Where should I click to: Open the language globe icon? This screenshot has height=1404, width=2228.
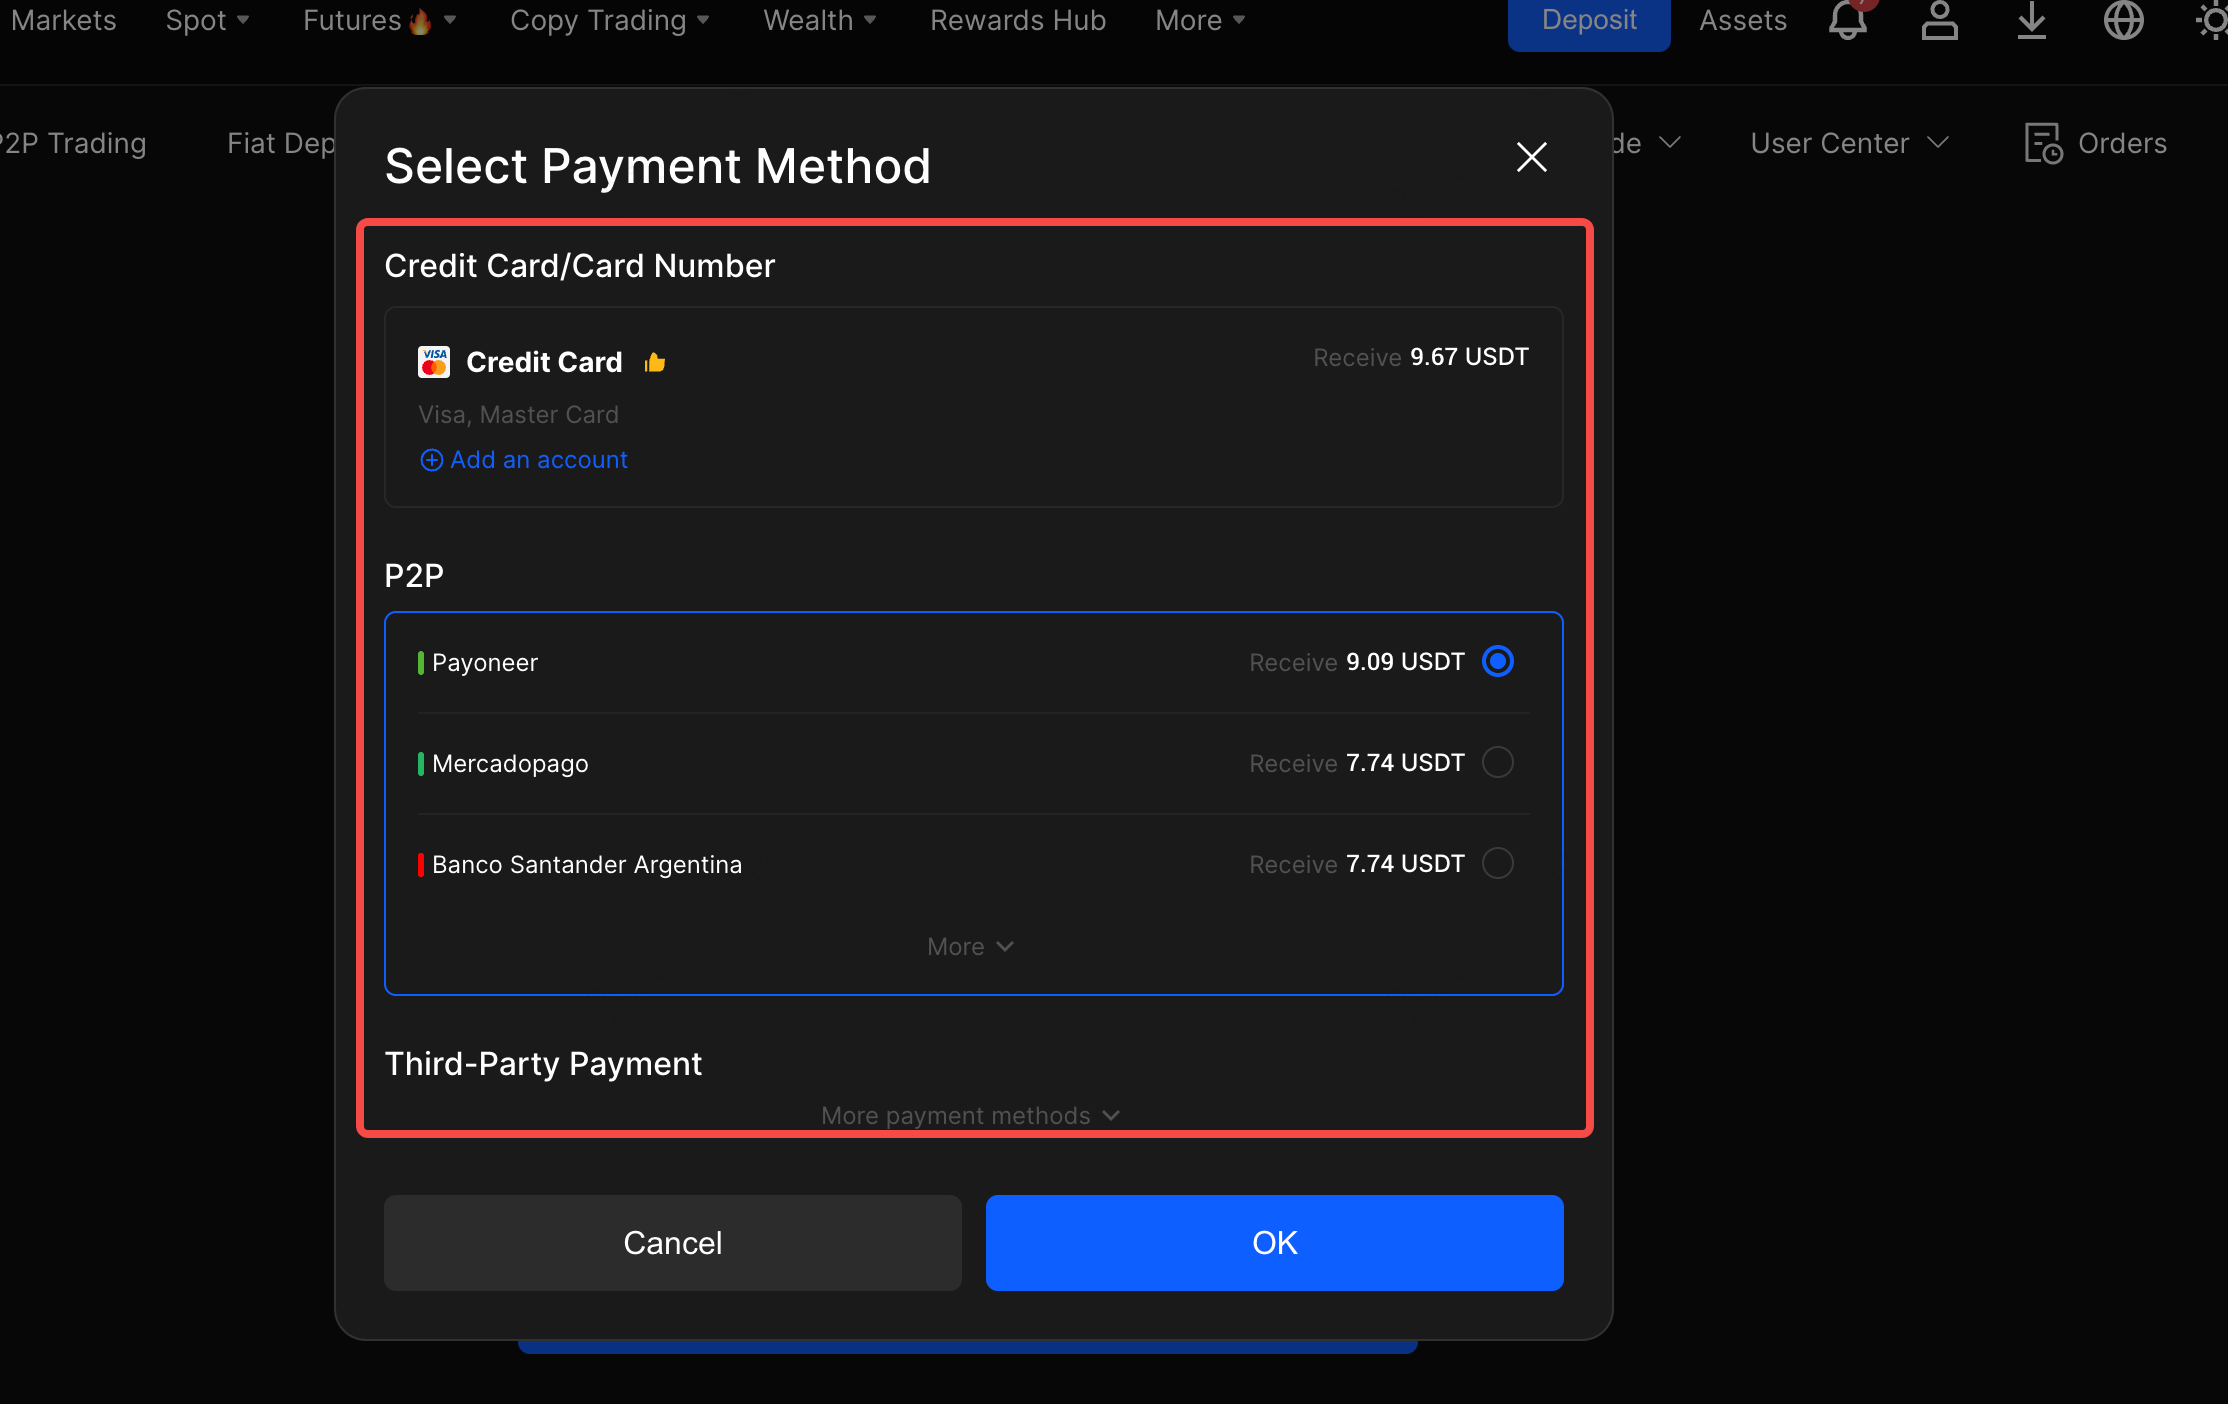pos(2123,21)
